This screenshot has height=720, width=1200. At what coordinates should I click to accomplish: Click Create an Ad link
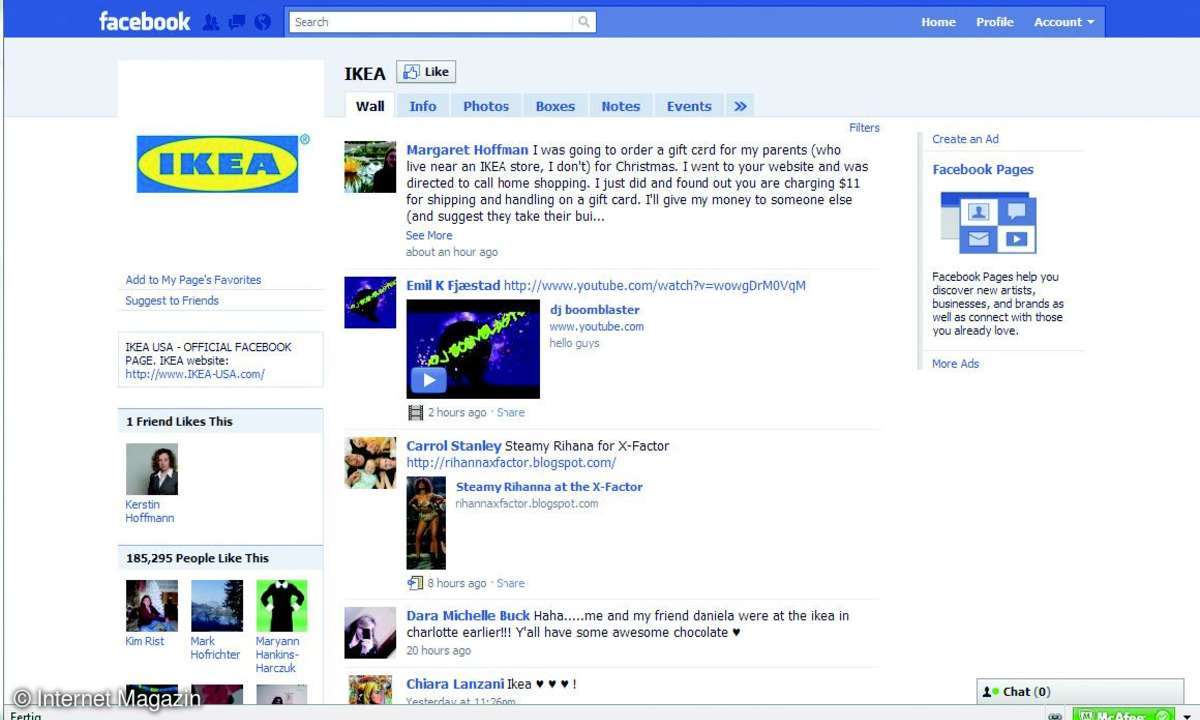tap(965, 139)
